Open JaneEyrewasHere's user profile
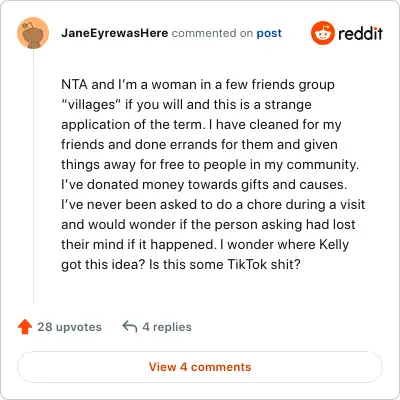The height and width of the screenshot is (400, 400). 114,33
